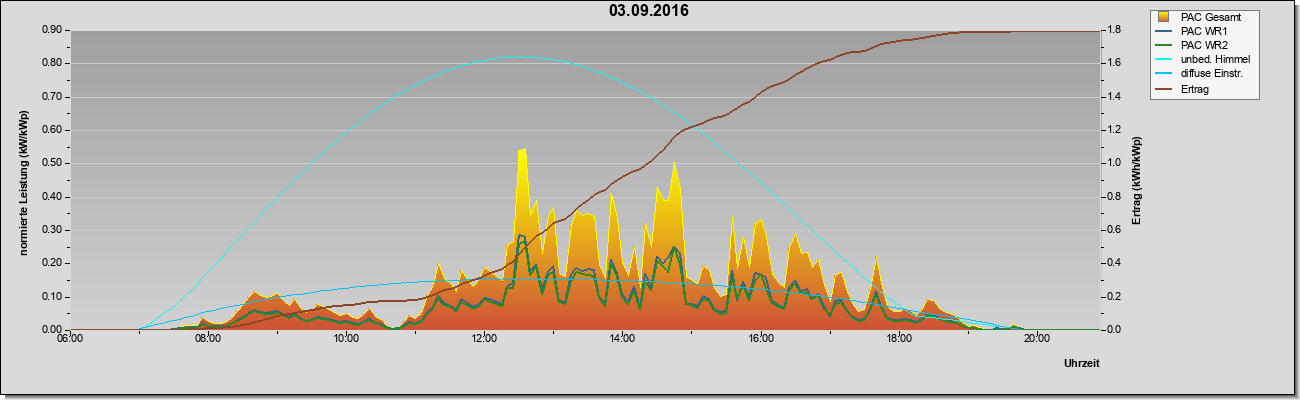Viewport: 1300px width, 400px height.
Task: Click the chart title 03.09.2016
Action: pyautogui.click(x=649, y=11)
